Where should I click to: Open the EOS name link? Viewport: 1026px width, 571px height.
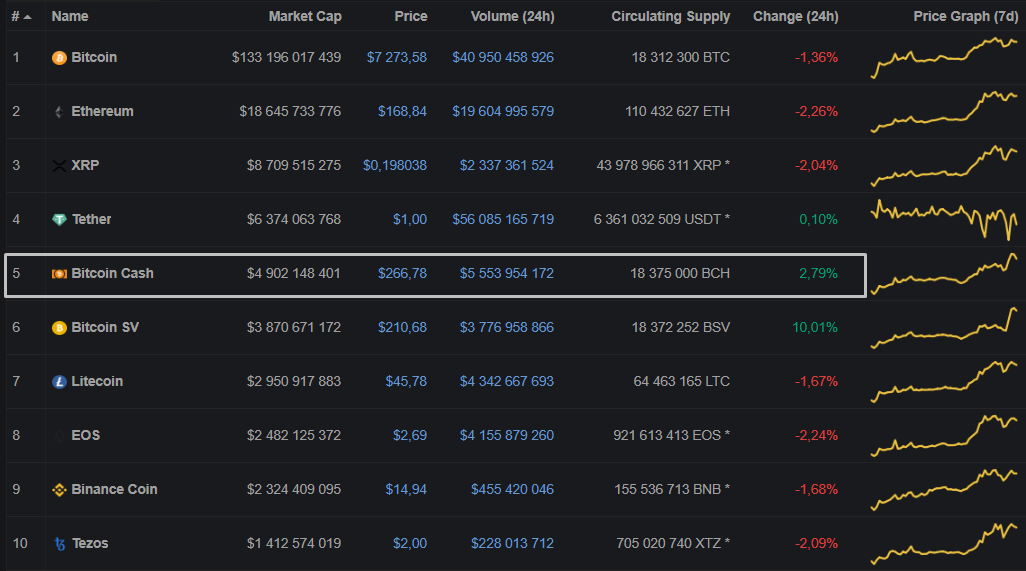(x=86, y=436)
